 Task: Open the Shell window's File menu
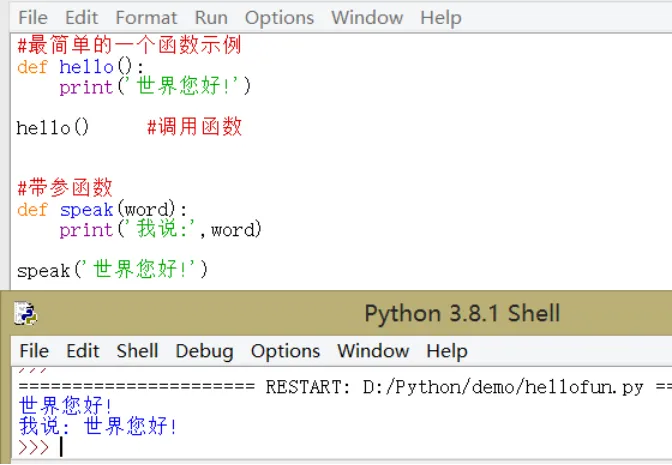[34, 351]
